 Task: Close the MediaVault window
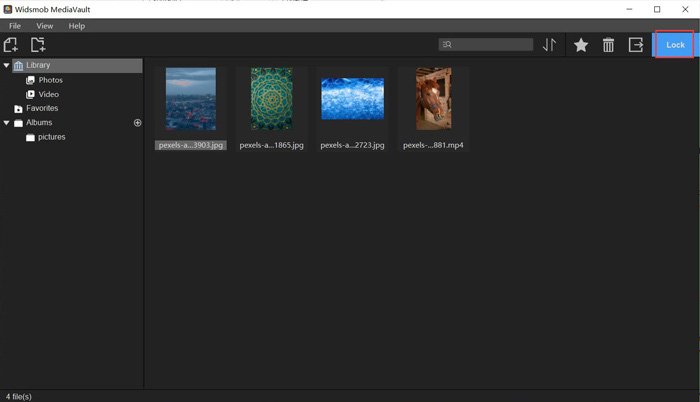[685, 9]
